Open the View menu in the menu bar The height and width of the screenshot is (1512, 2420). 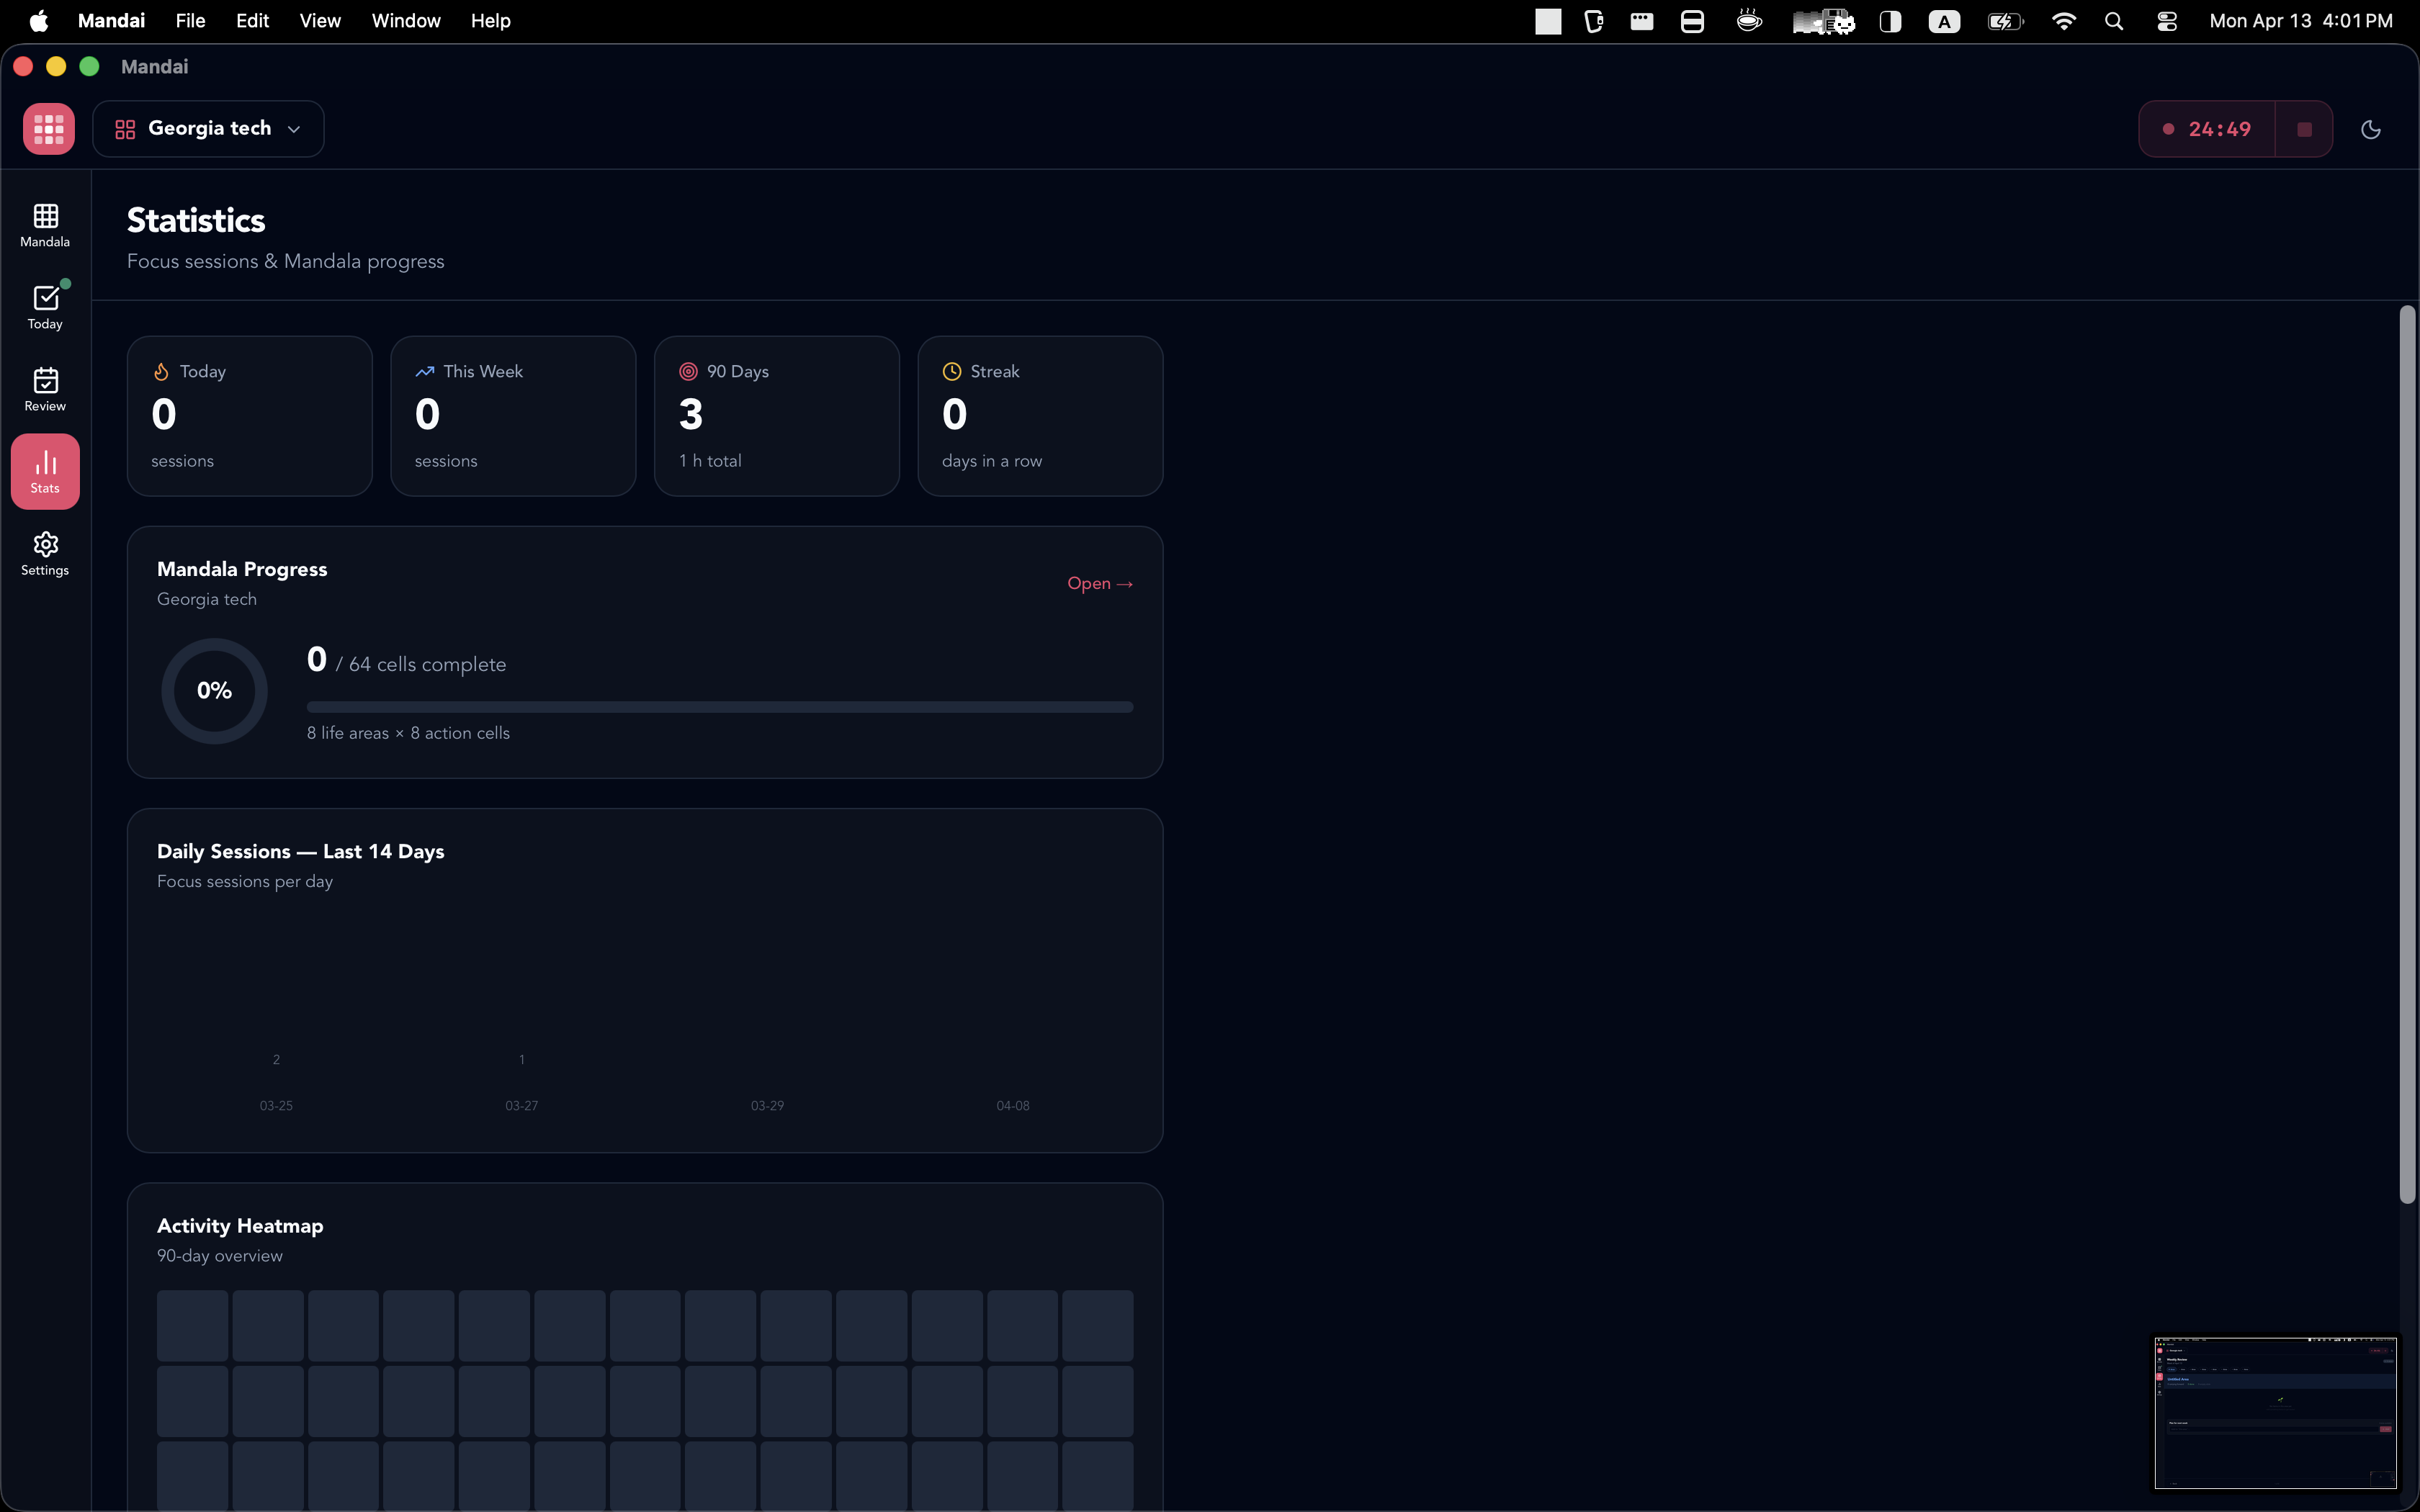318,20
